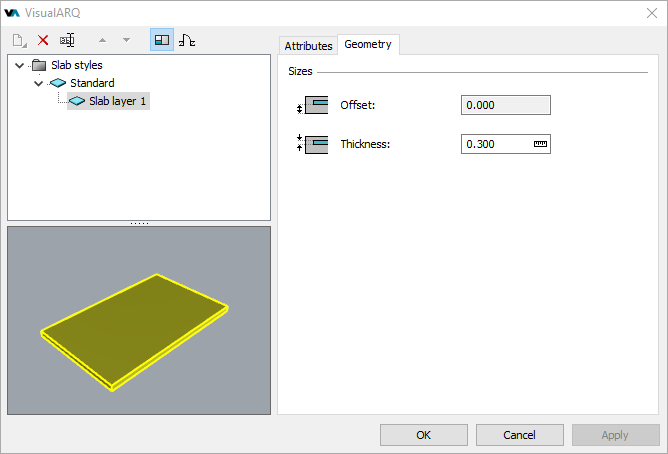Click the Offset: label text

358,105
